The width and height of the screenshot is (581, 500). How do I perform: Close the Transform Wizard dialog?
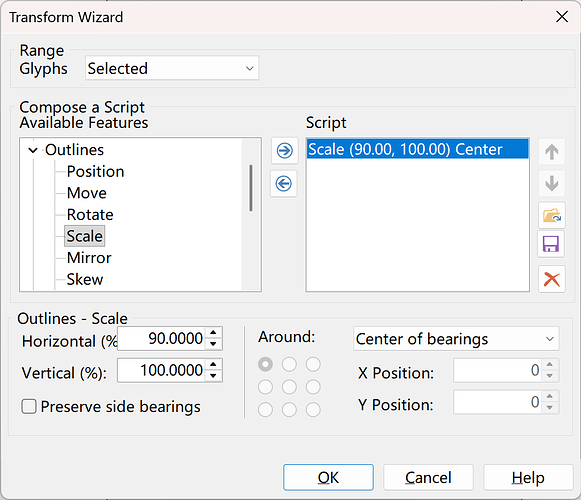point(562,17)
